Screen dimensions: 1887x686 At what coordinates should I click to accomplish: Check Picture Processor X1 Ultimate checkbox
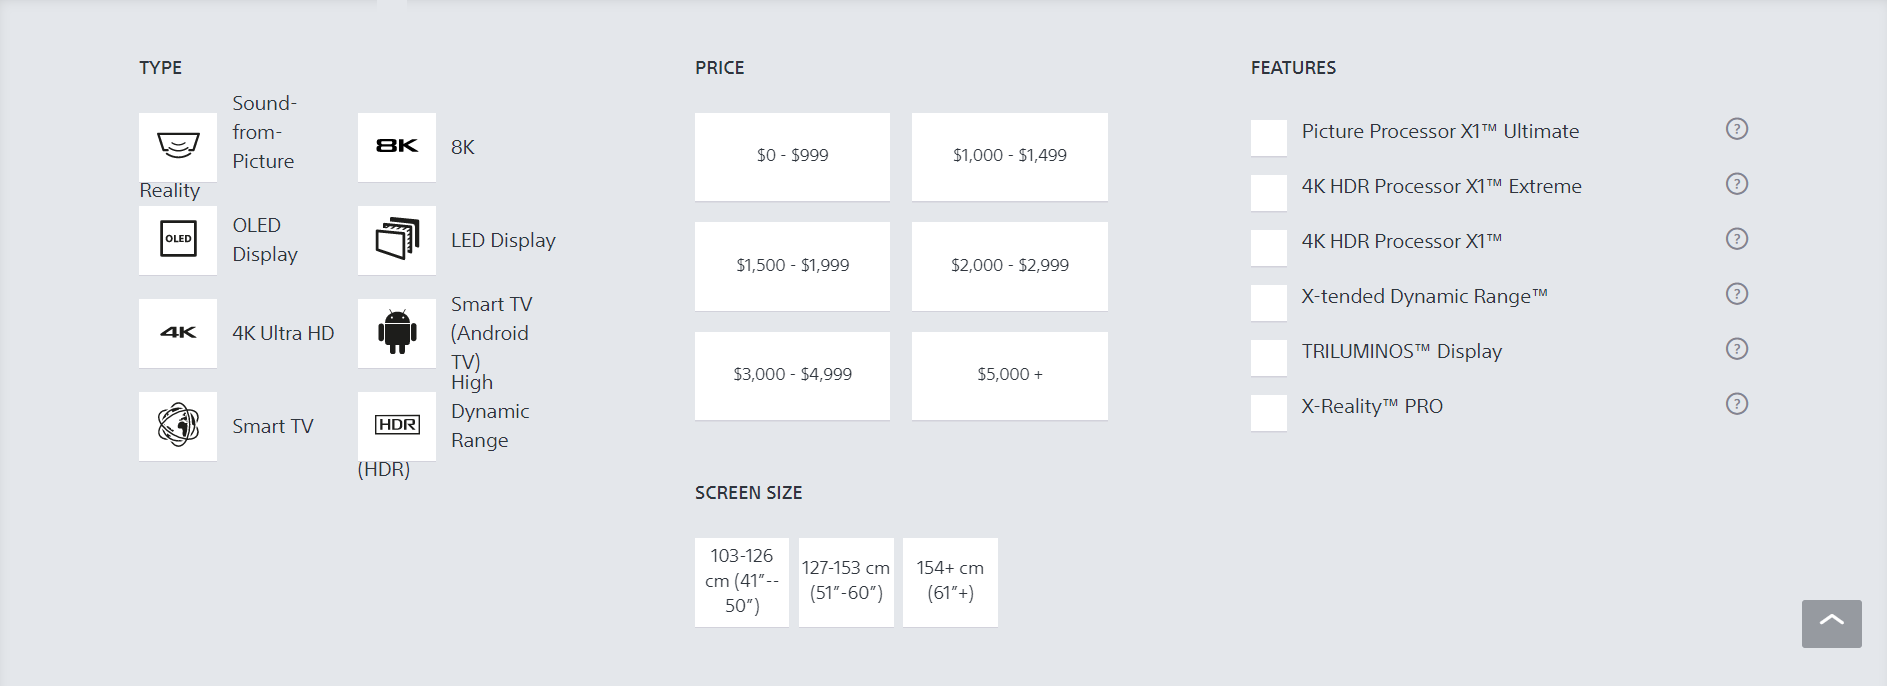point(1269,138)
